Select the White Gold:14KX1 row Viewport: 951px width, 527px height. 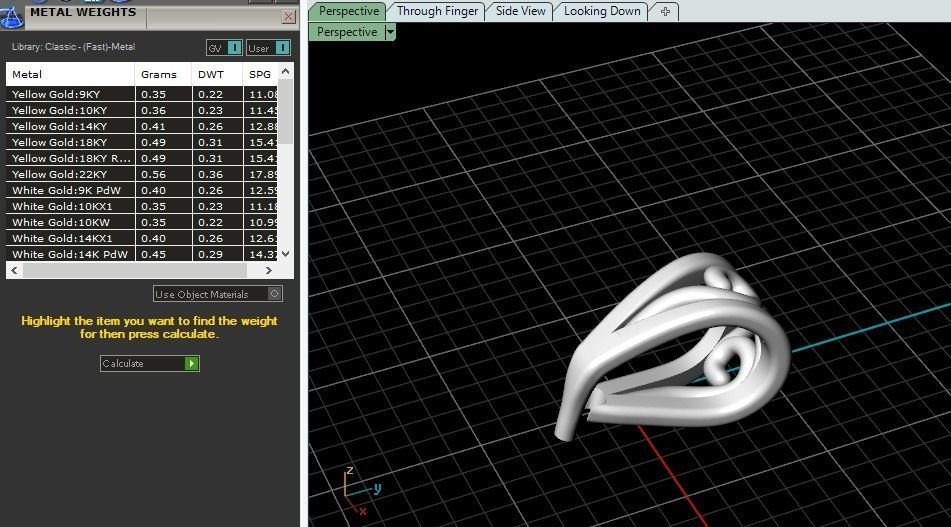pyautogui.click(x=142, y=238)
